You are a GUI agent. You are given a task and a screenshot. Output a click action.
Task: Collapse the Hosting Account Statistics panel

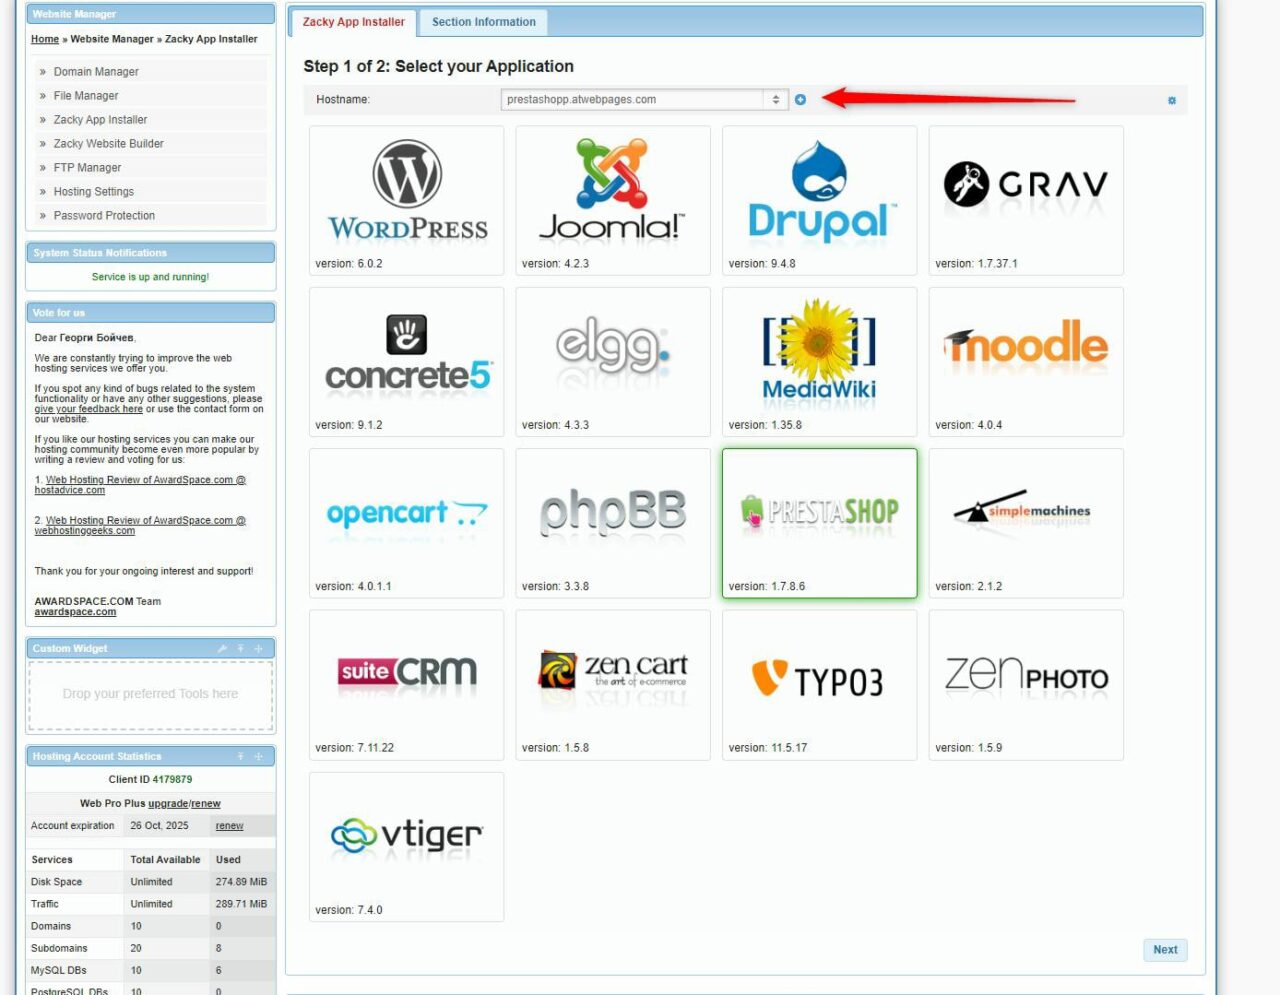tap(240, 756)
